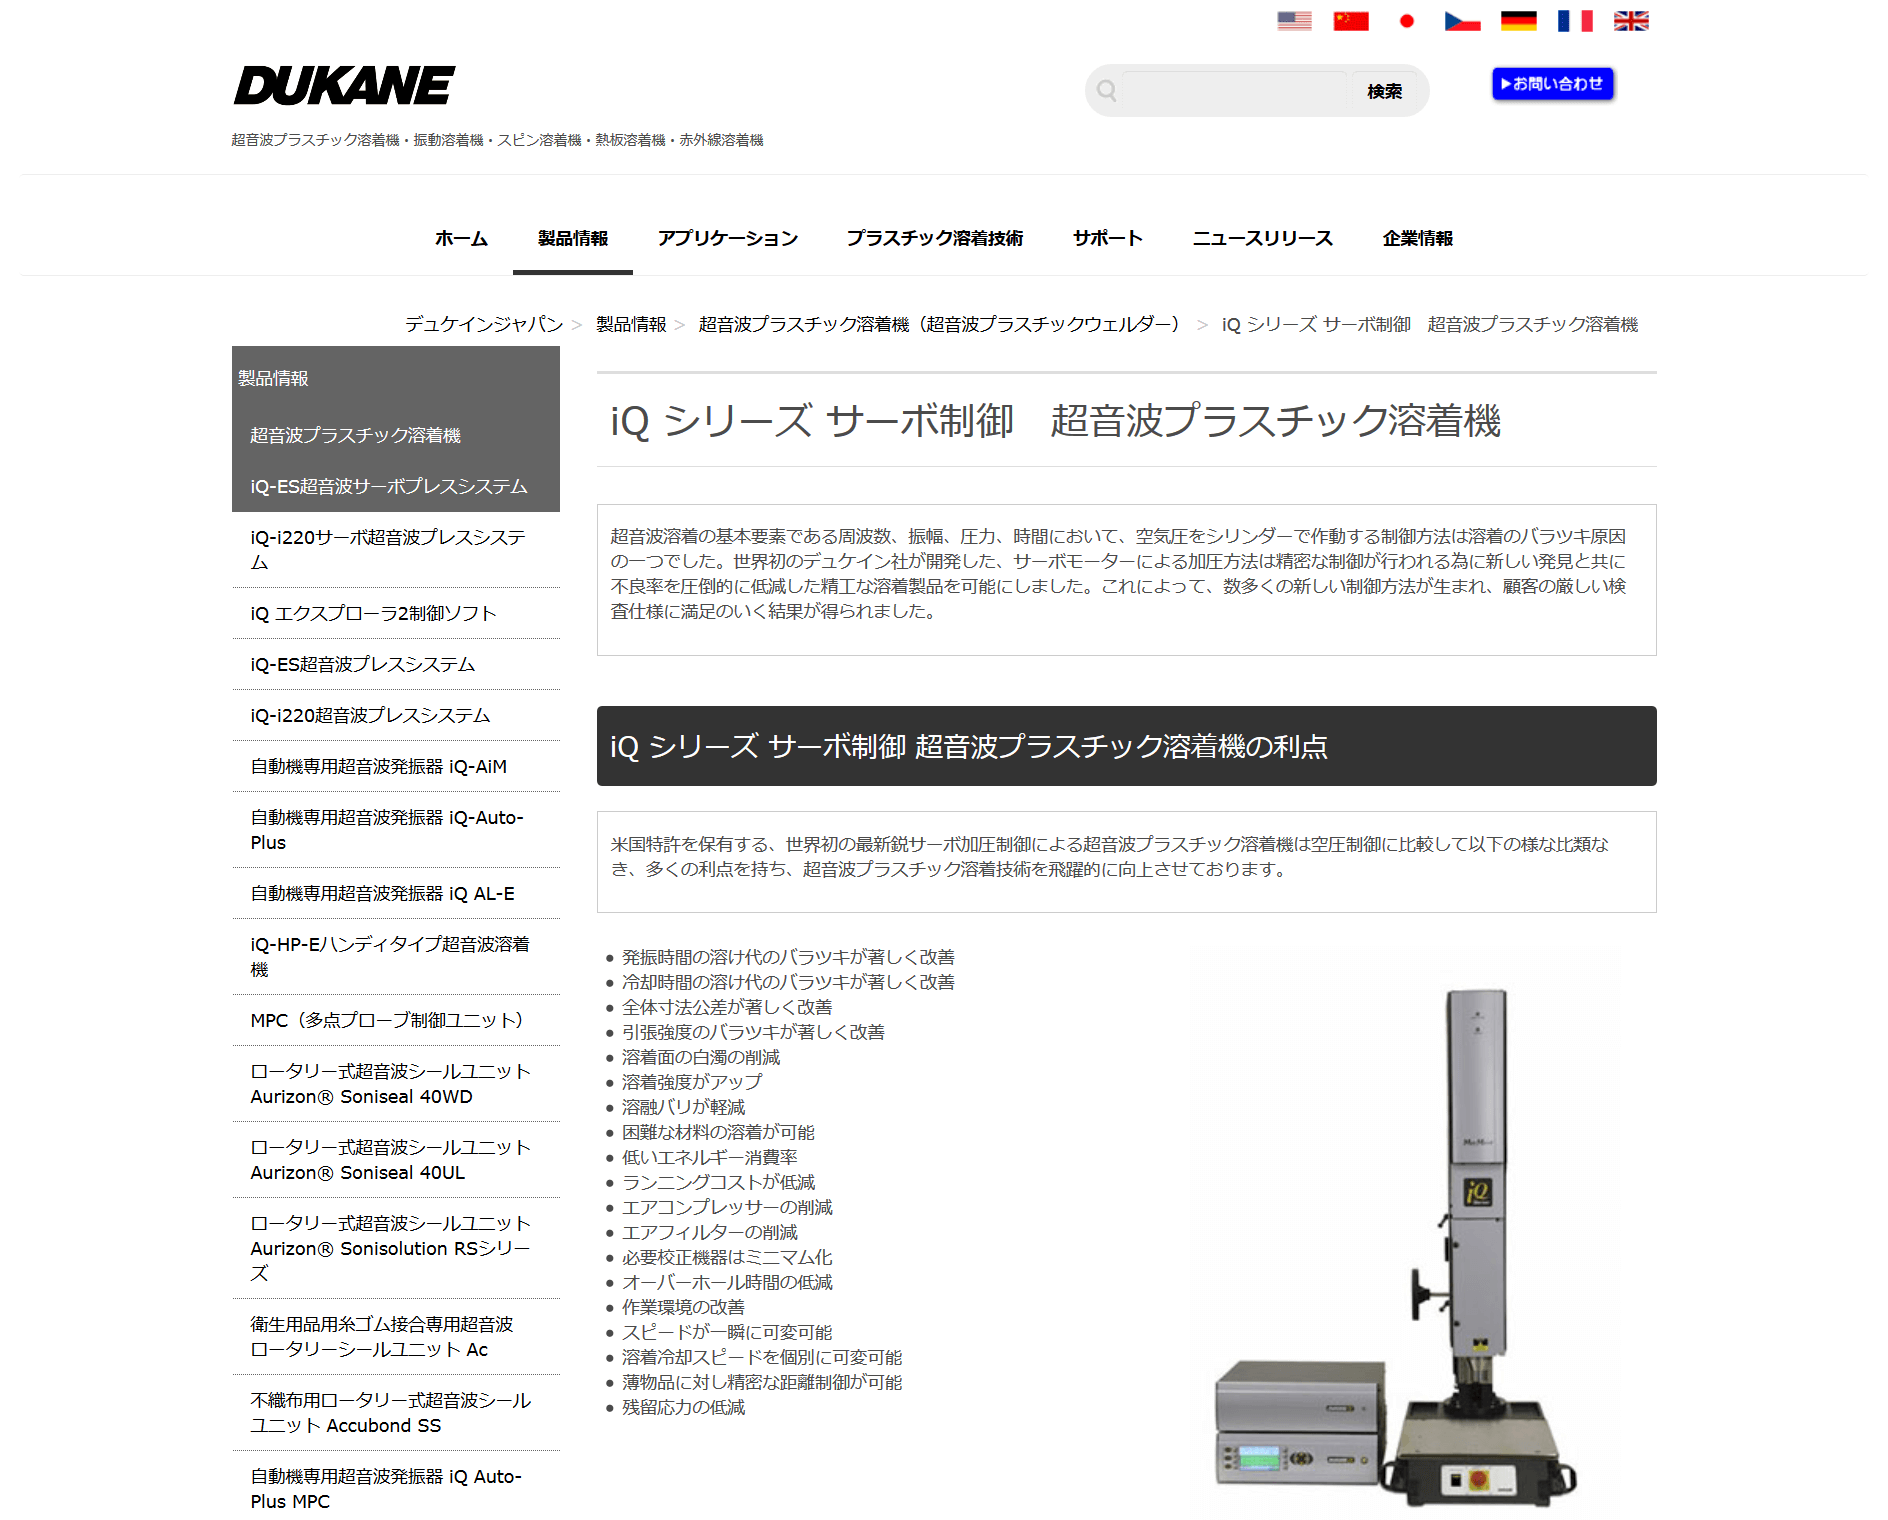
Task: Click bullet text エアコンプレッサーの削減
Action: pyautogui.click(x=727, y=1207)
